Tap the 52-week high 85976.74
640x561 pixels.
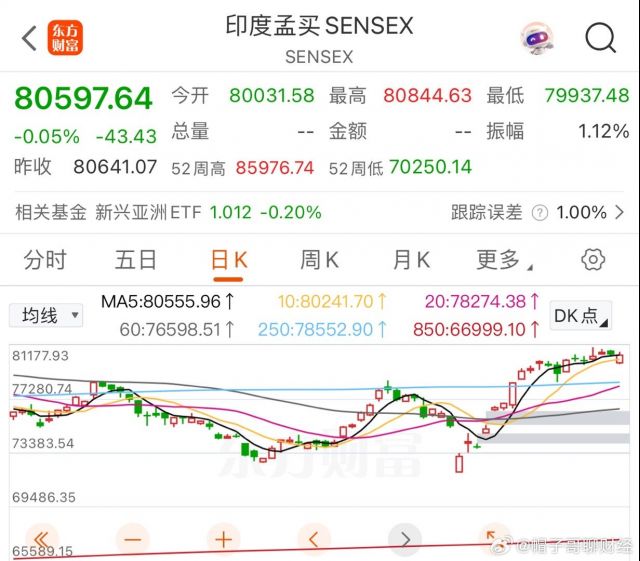275,167
